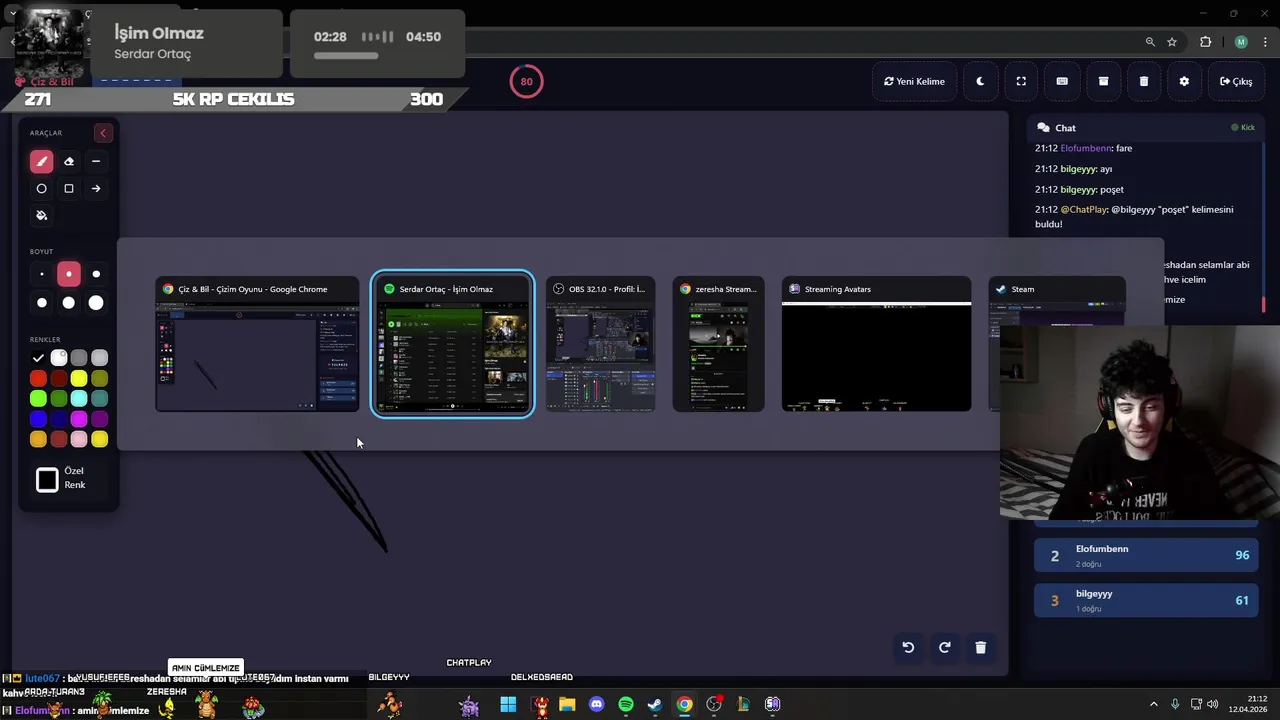Image resolution: width=1280 pixels, height=720 pixels.
Task: Choose the smallest brush size
Action: pos(41,274)
